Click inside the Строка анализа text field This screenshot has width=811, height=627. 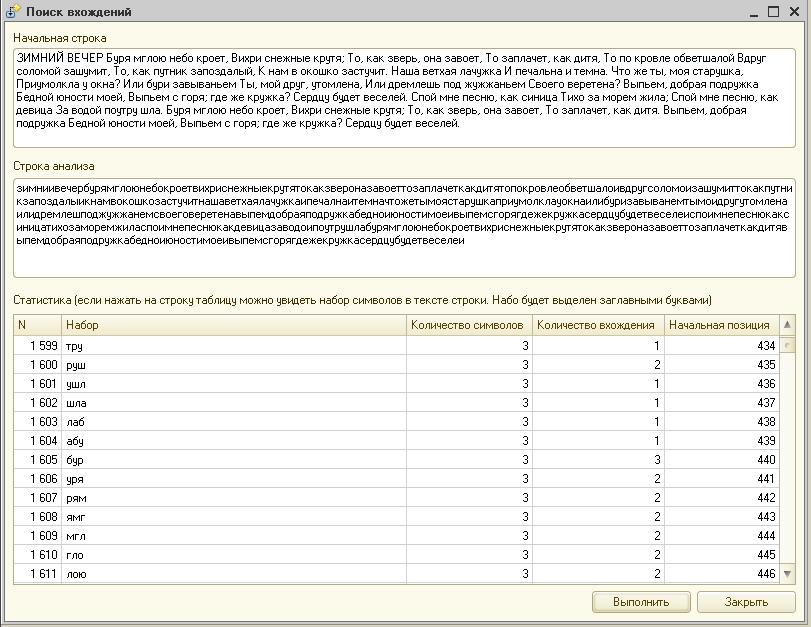404,228
